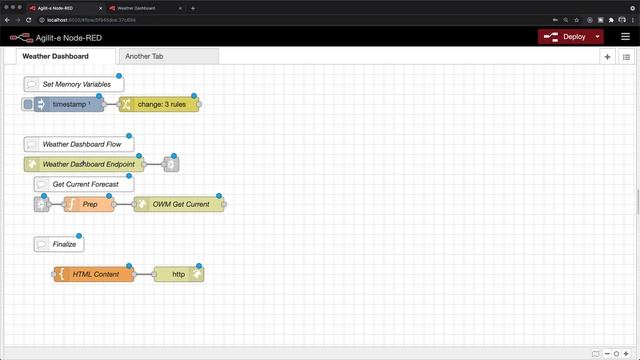Open the Deploy options dropdown arrow
The image size is (640, 360).
pyautogui.click(x=598, y=37)
